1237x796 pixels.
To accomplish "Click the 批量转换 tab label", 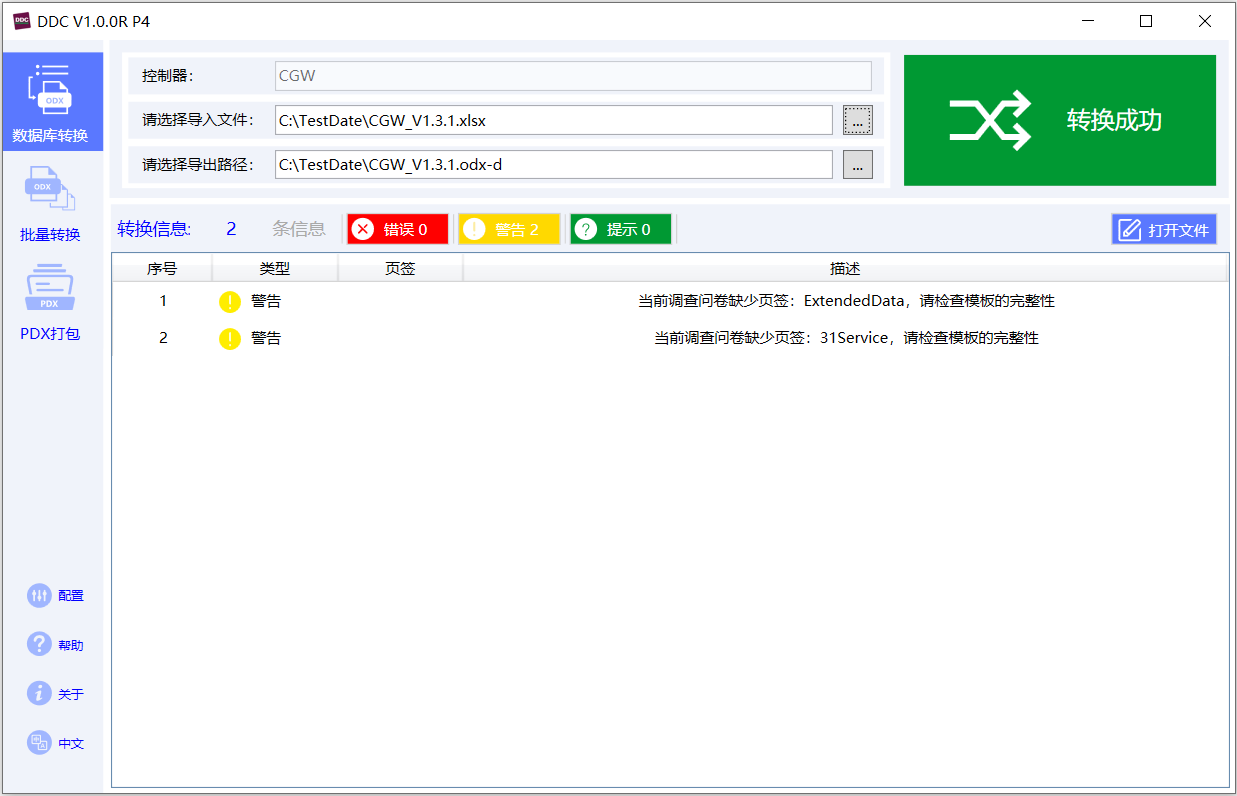I will click(50, 235).
